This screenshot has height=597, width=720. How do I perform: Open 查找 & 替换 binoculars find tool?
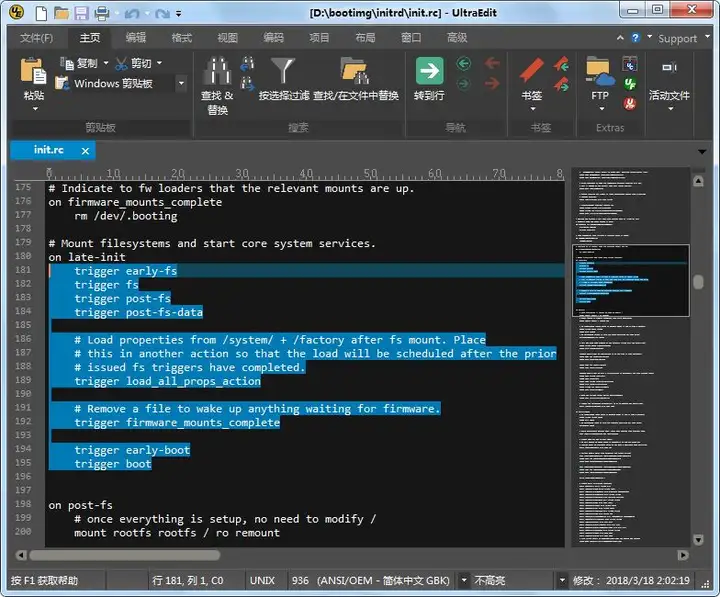217,71
